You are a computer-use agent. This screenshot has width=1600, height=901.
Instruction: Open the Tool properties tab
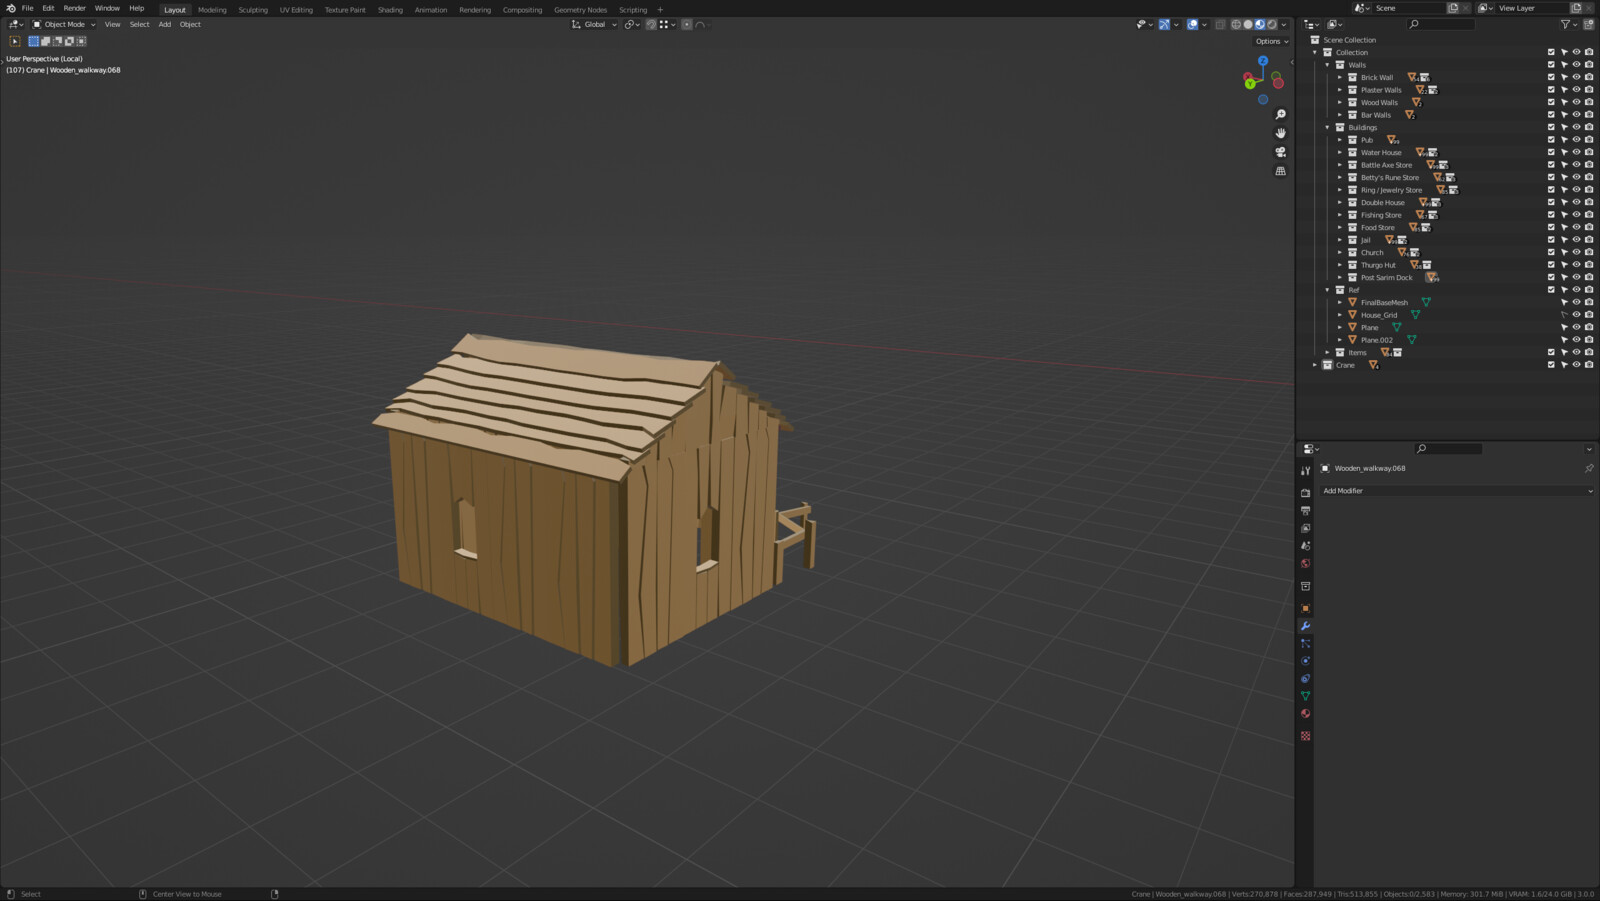[1305, 470]
